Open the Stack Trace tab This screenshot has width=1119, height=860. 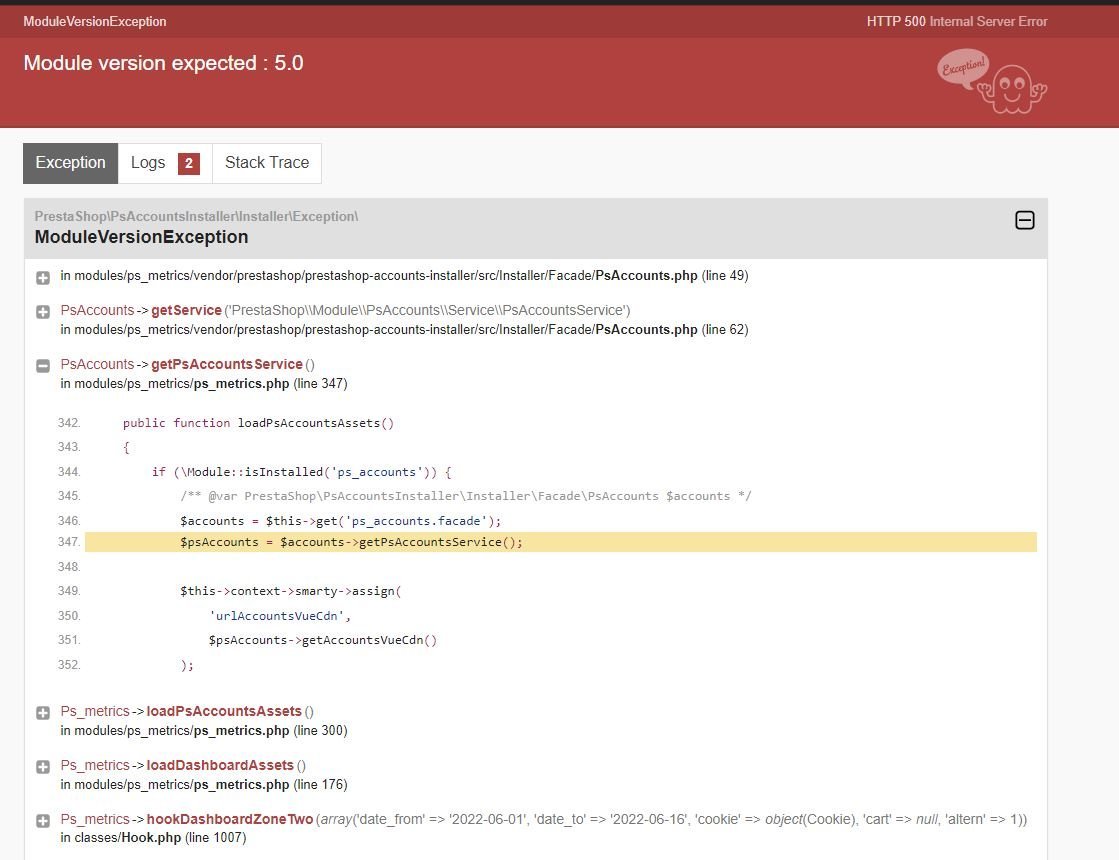coord(267,163)
